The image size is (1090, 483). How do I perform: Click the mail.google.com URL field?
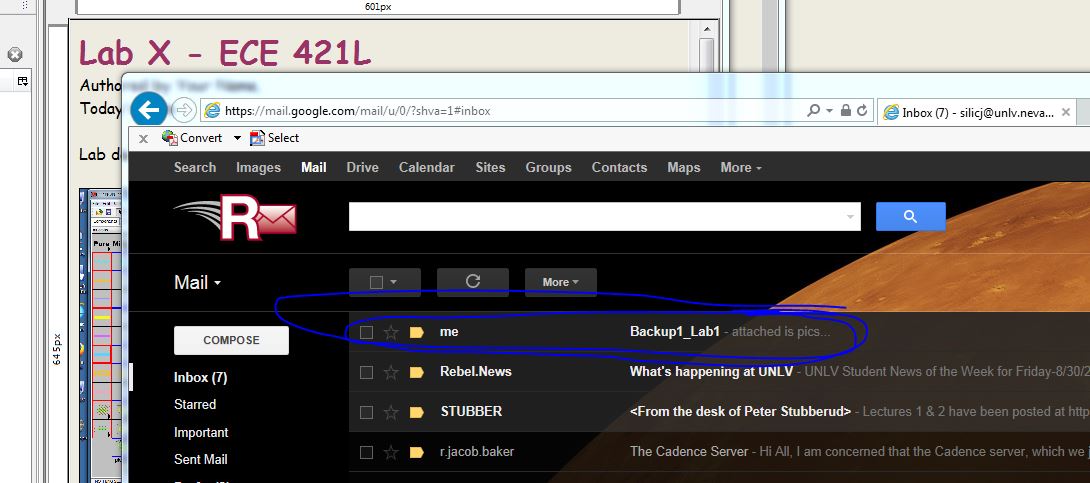502,110
